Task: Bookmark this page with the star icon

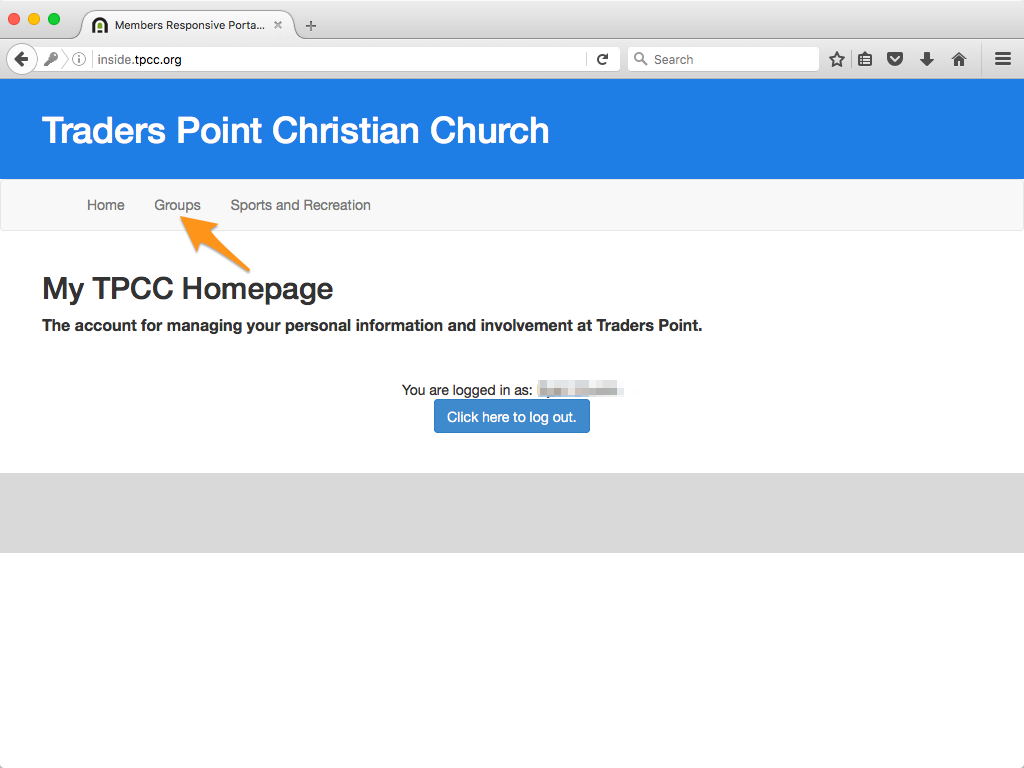Action: (x=837, y=59)
